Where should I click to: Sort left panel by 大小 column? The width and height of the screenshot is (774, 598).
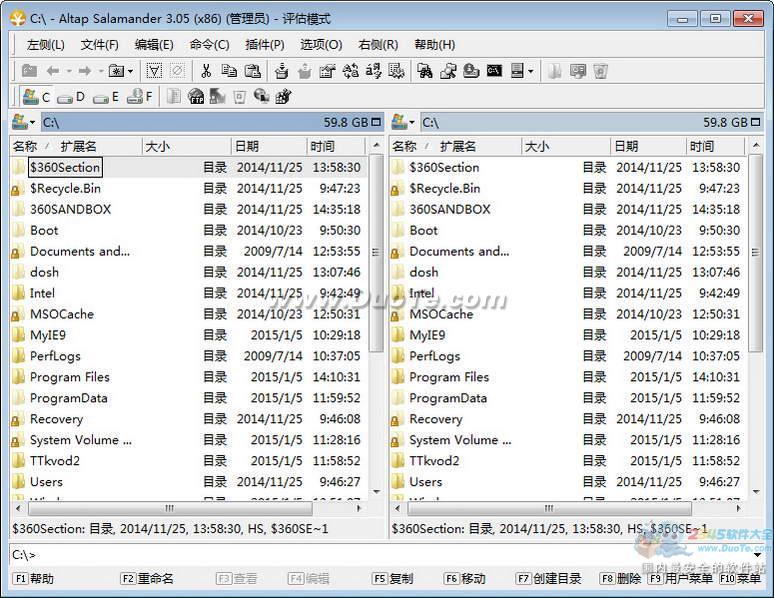coord(186,146)
